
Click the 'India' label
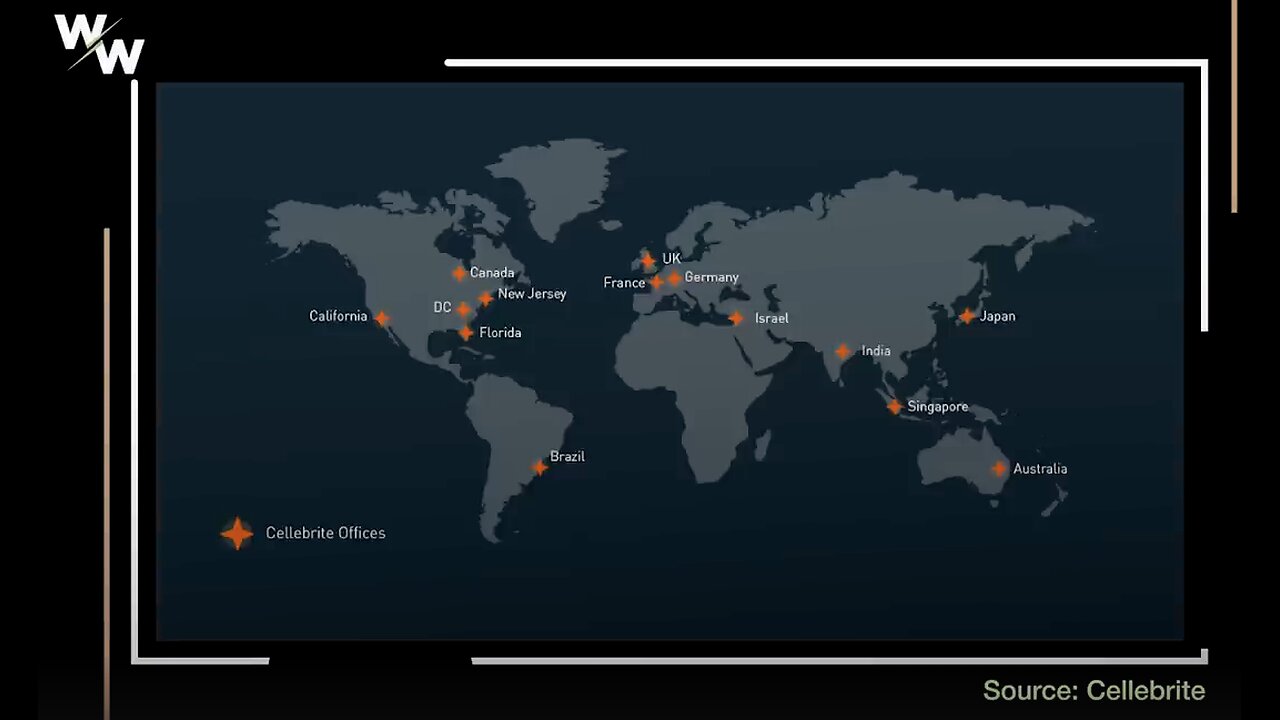click(876, 351)
